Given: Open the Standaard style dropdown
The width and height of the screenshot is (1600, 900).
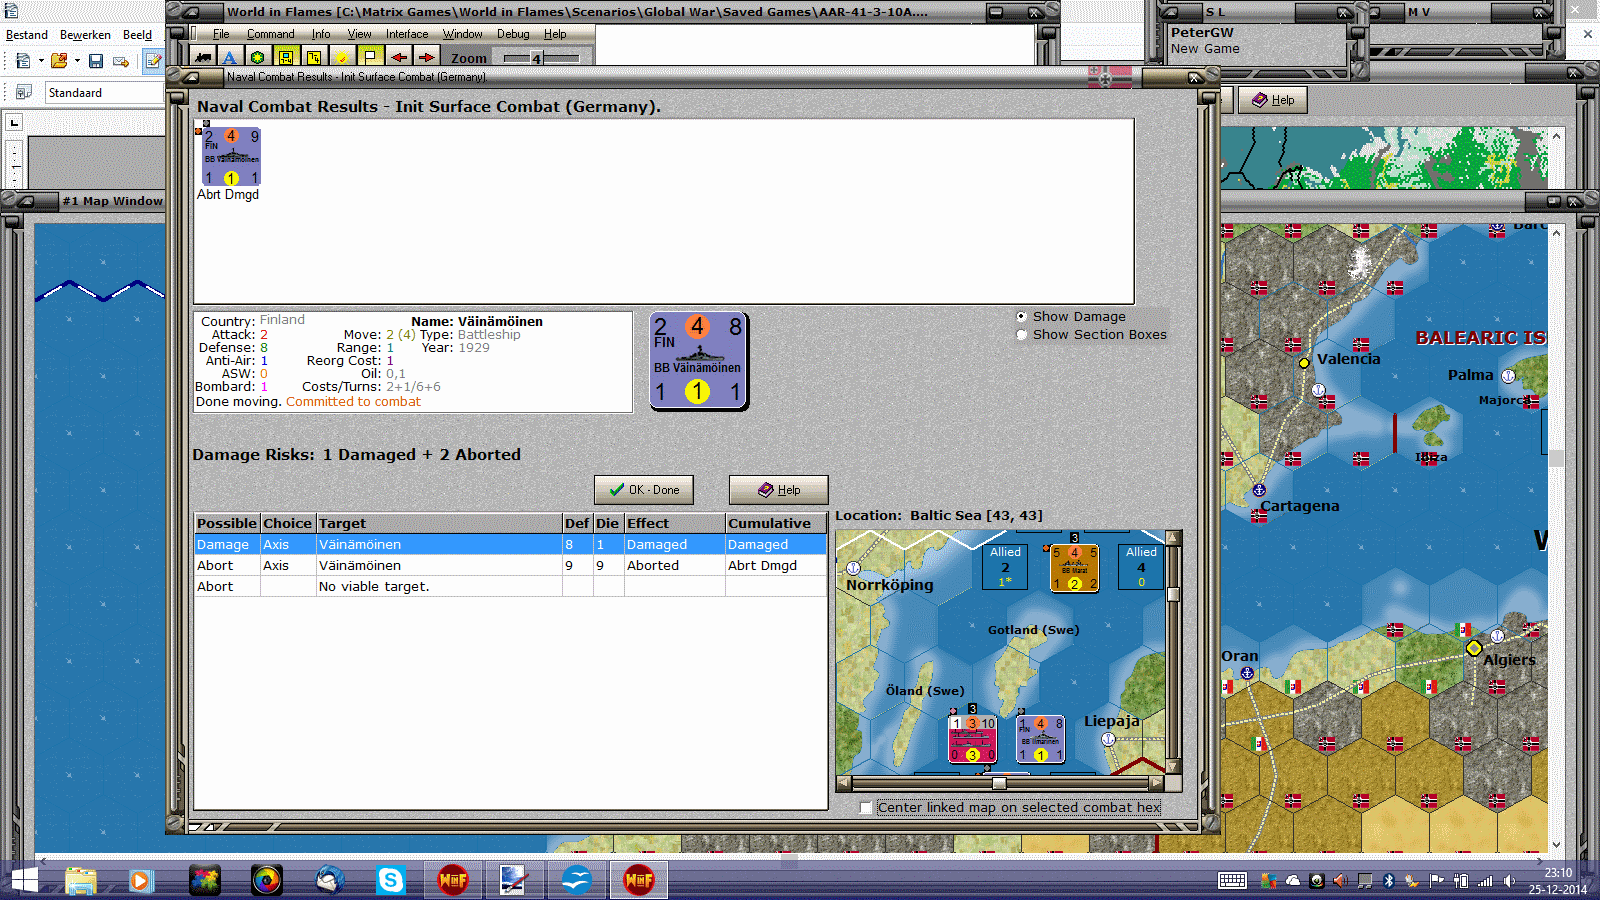Looking at the screenshot, I should coord(104,93).
